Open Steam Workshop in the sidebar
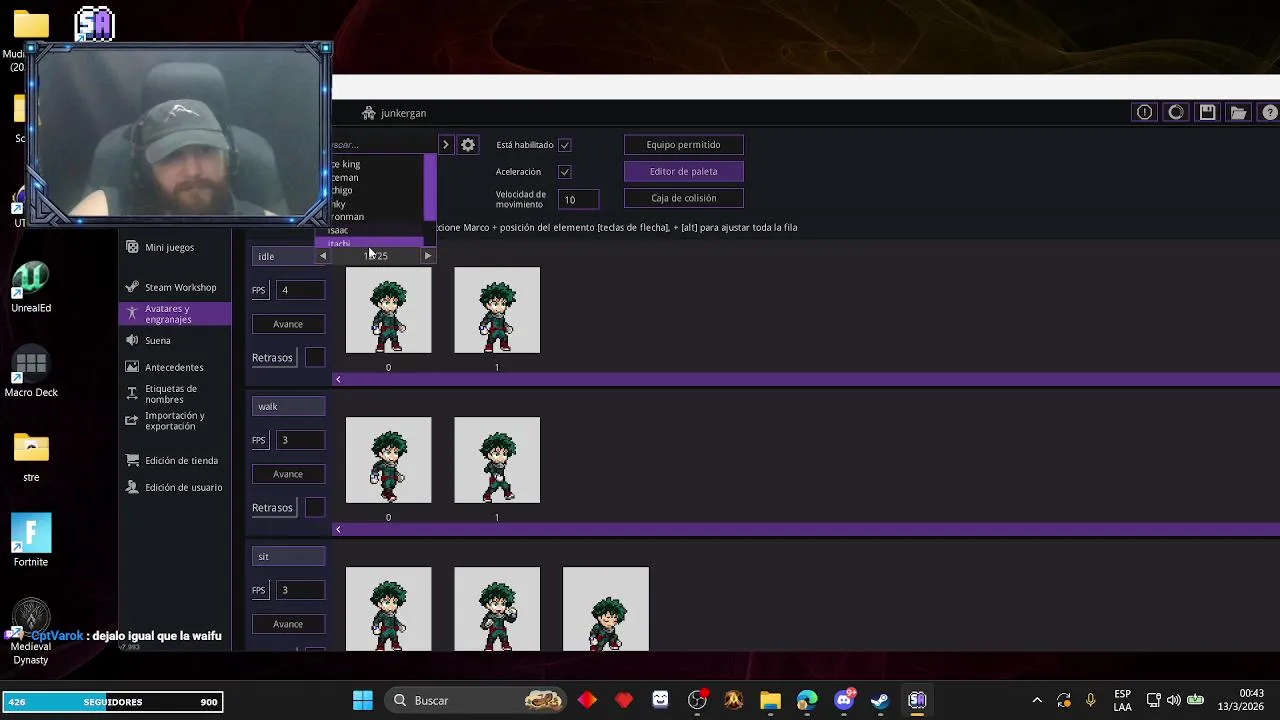The width and height of the screenshot is (1280, 720). [175, 287]
